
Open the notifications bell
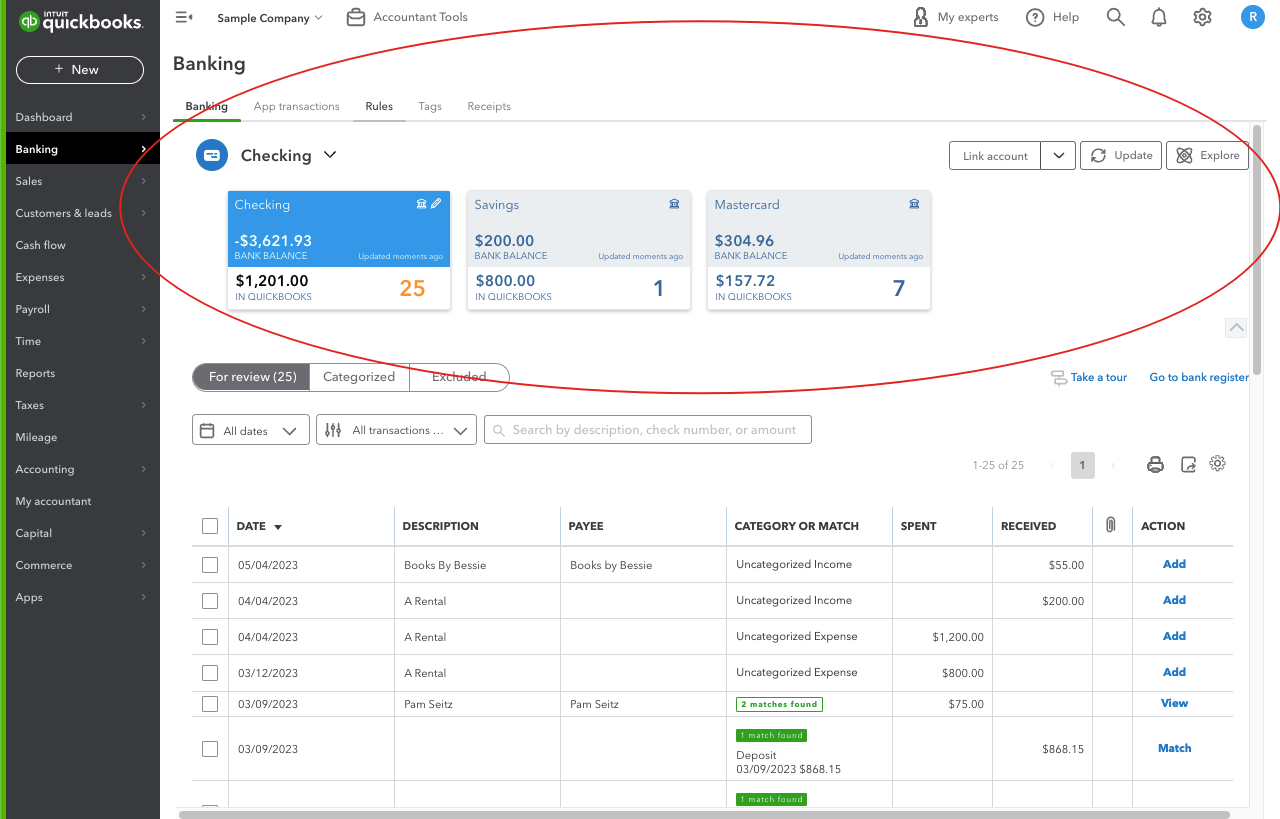pos(1159,17)
